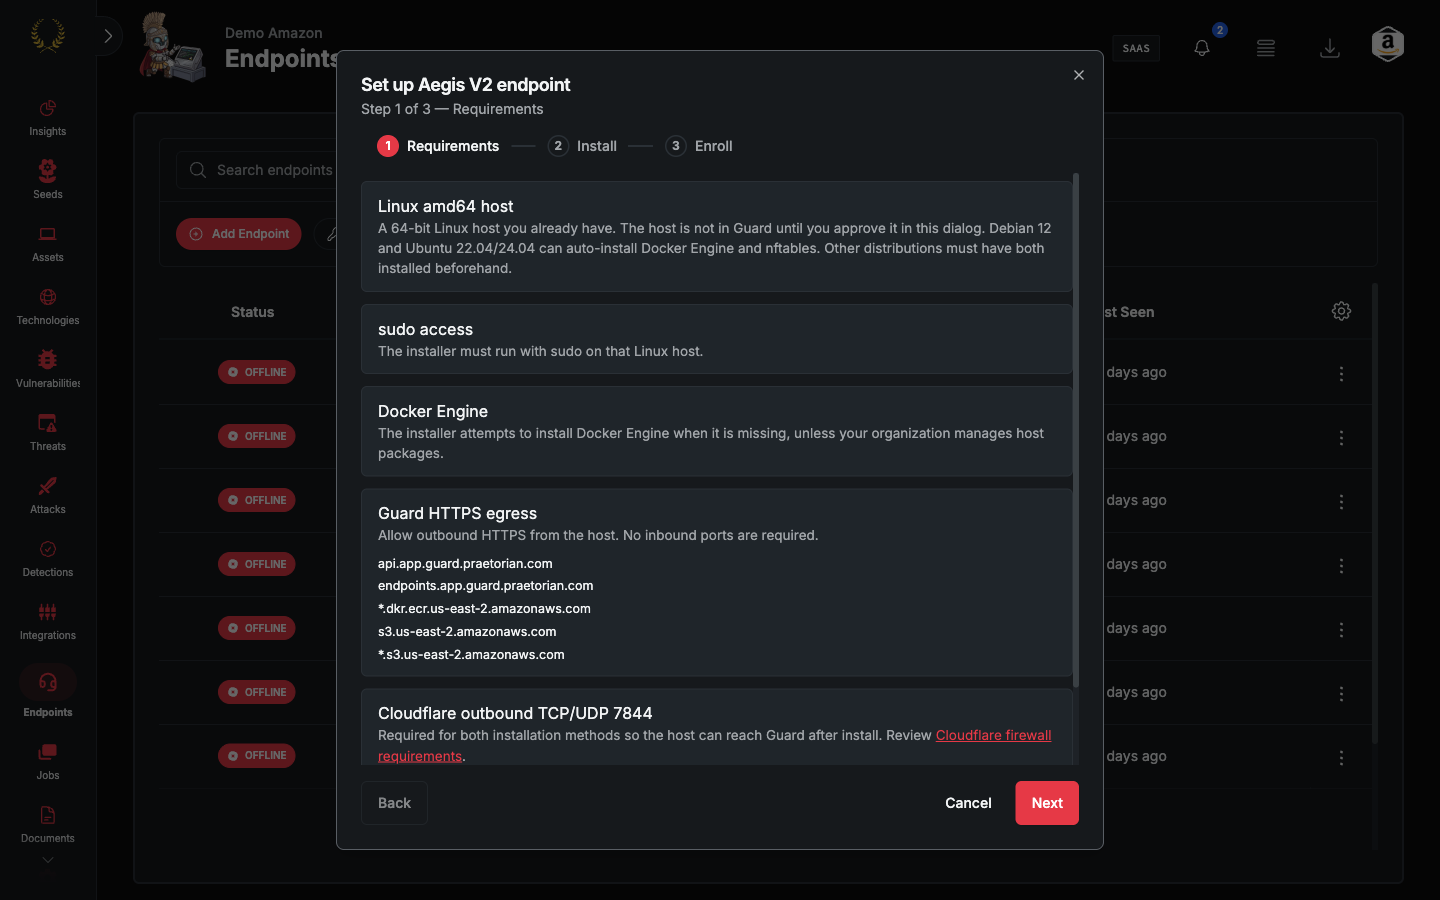
Task: Open row menu for seventh OFFLINE endpoint
Action: pyautogui.click(x=1341, y=757)
